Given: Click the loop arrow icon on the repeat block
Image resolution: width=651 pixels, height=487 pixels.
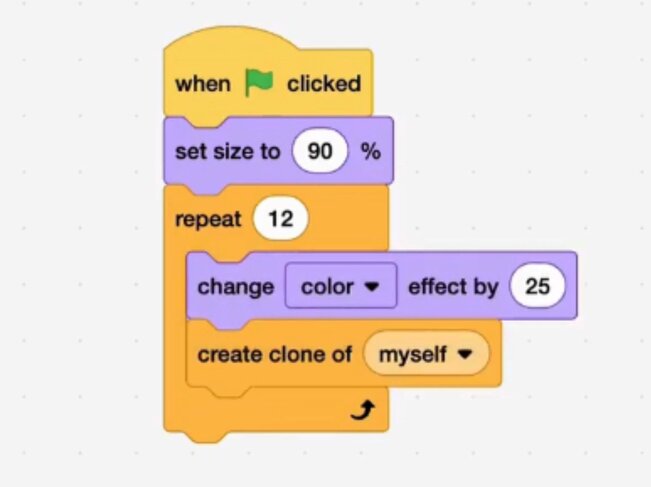Looking at the screenshot, I should click(362, 410).
